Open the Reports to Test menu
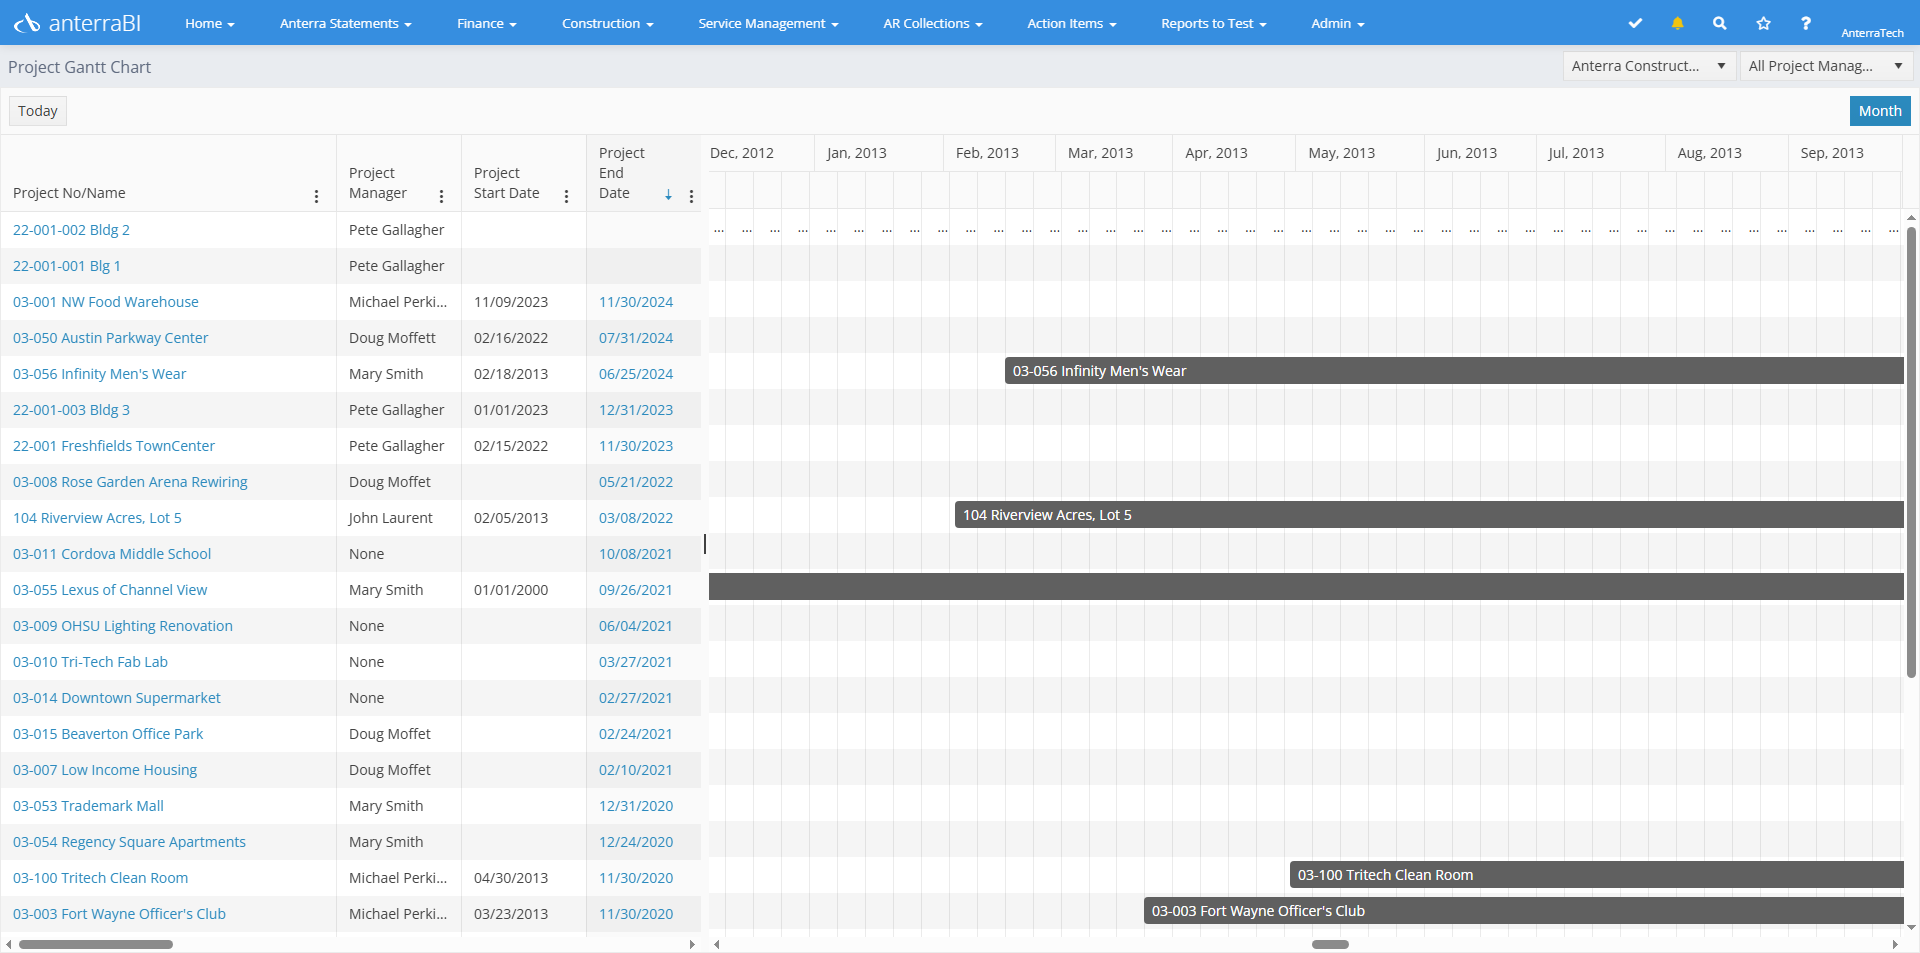Image resolution: width=1920 pixels, height=953 pixels. point(1214,23)
